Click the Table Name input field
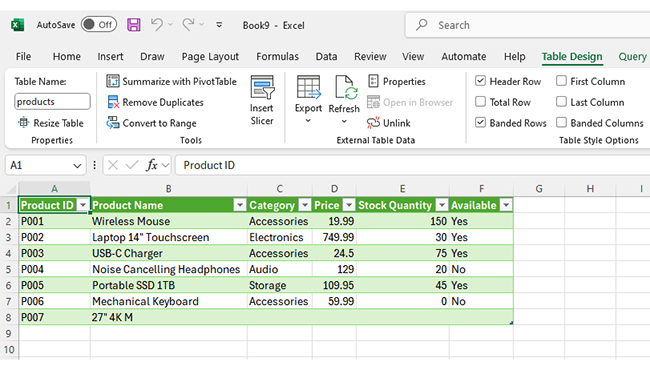The image size is (650, 370). point(52,102)
